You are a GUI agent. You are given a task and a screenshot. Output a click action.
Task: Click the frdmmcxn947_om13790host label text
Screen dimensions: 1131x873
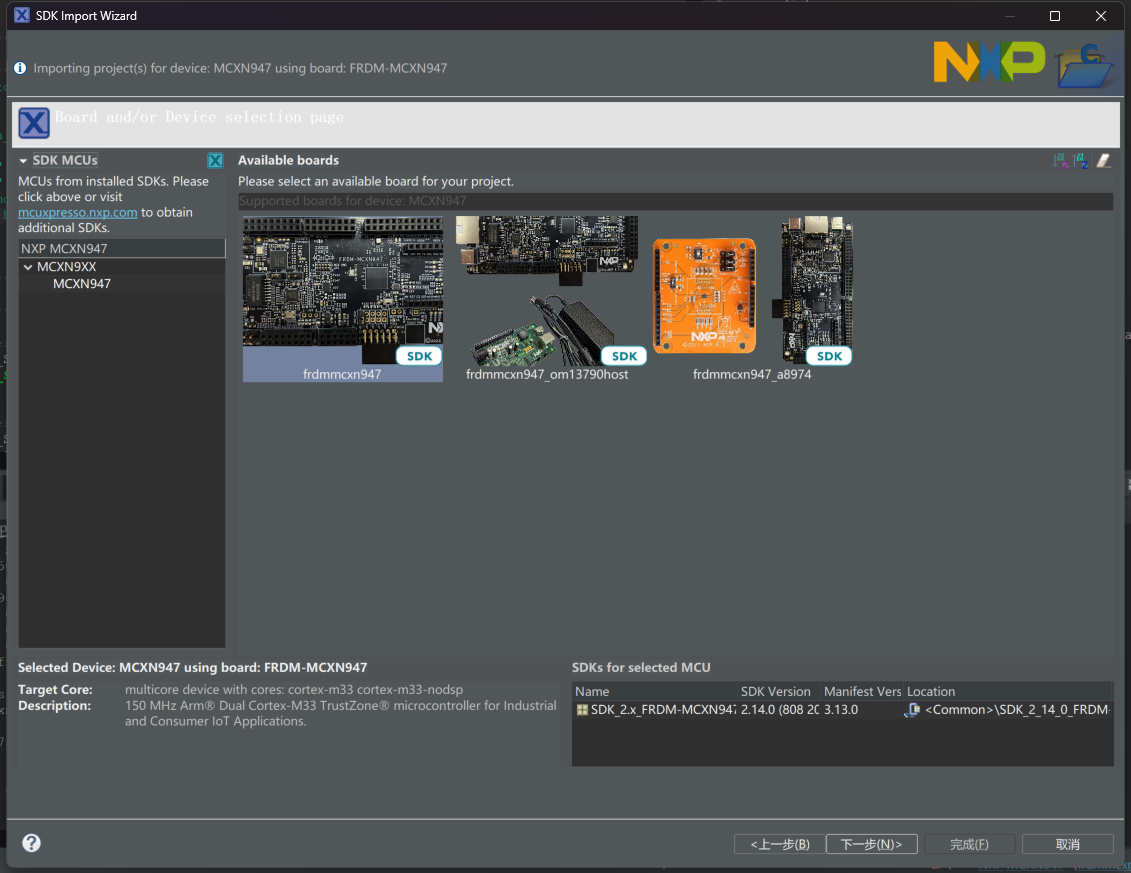tap(547, 374)
